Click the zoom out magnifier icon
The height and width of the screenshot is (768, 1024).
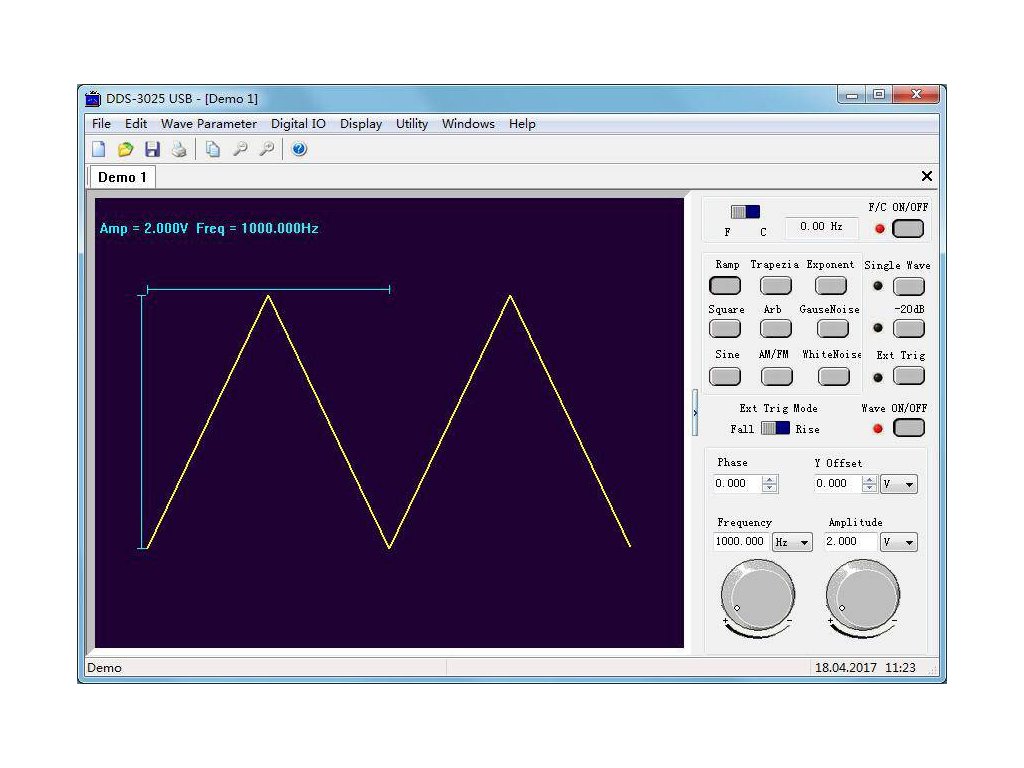tap(240, 150)
